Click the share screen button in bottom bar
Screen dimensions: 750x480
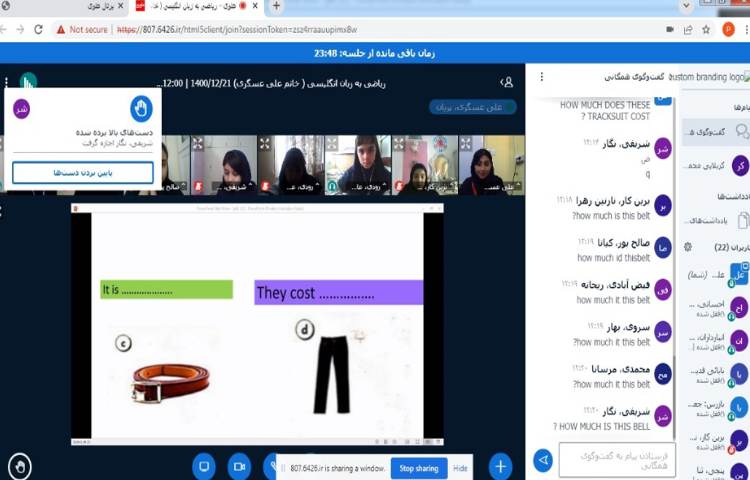pyautogui.click(x=204, y=466)
